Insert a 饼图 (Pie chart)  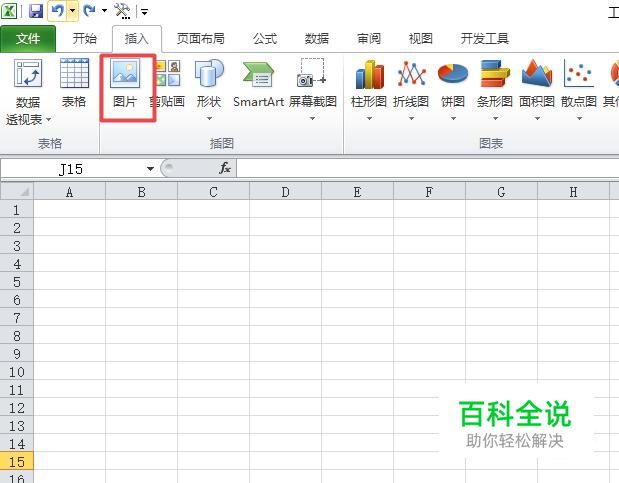pyautogui.click(x=453, y=89)
